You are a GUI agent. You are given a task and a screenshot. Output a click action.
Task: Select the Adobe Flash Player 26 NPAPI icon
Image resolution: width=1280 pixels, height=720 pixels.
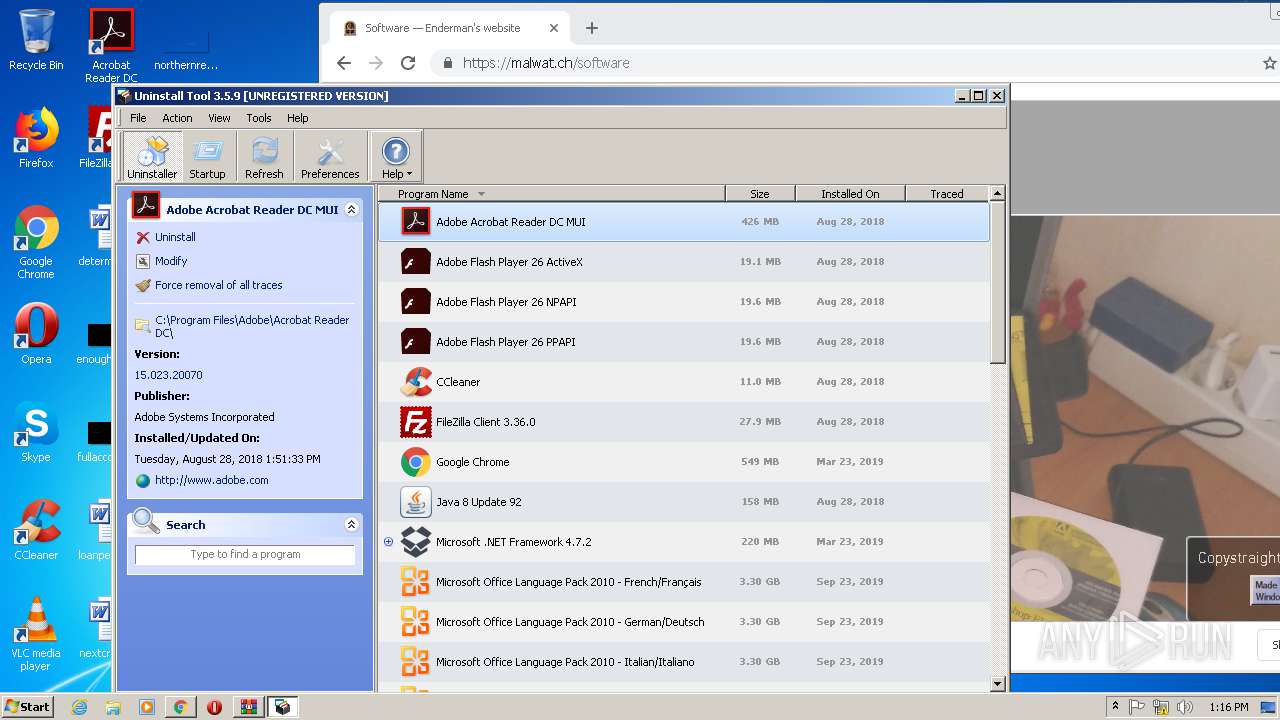[416, 301]
